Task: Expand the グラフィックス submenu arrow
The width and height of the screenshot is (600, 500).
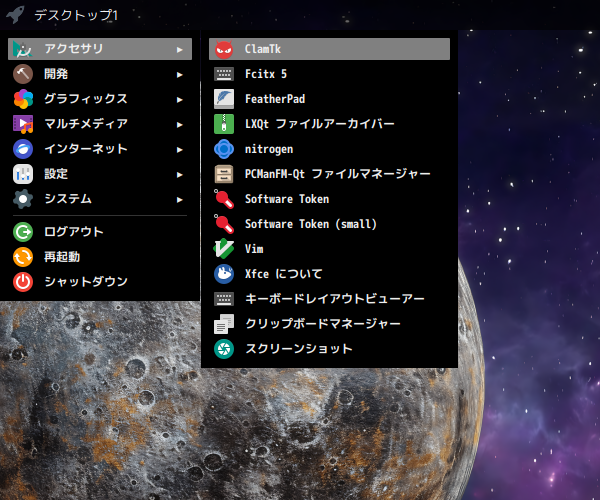Action: coord(179,99)
